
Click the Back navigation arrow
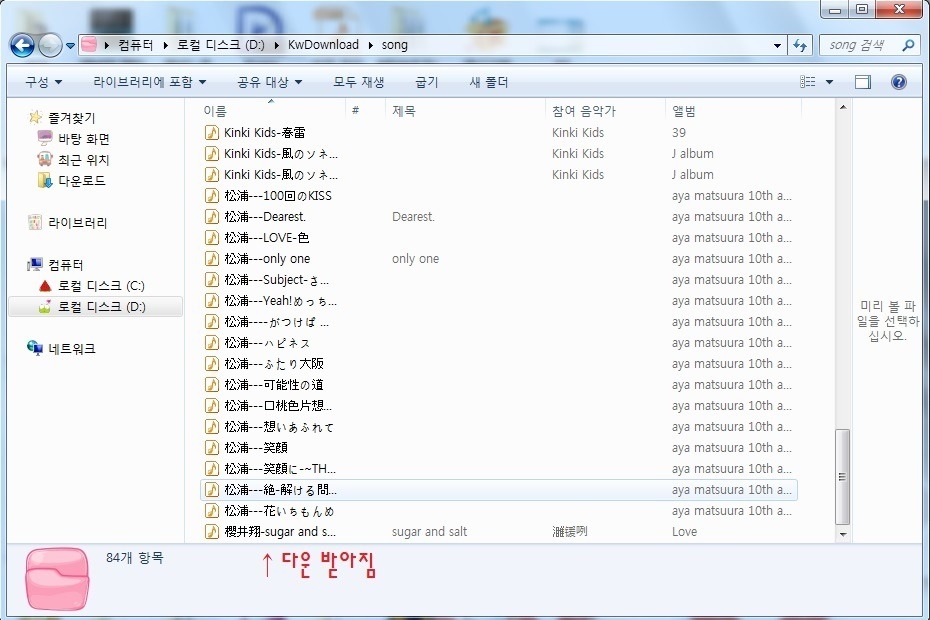pos(23,45)
